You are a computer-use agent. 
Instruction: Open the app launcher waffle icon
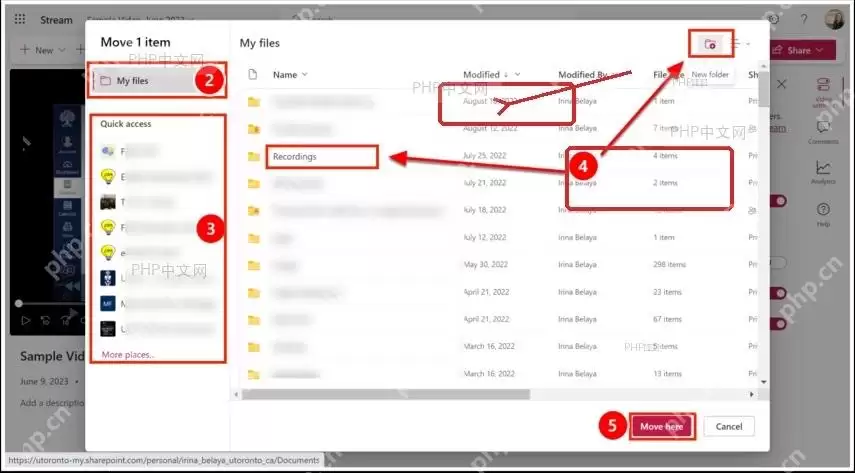point(20,19)
